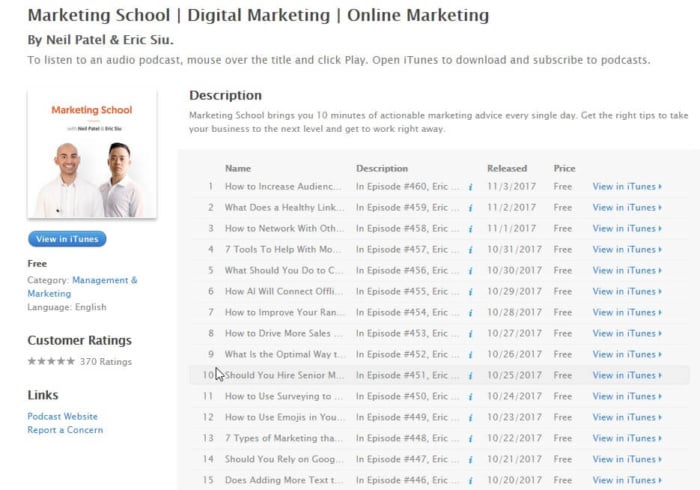This screenshot has width=700, height=490.
Task: Open View in iTunes on 10/22/2017 row
Action: [x=627, y=438]
